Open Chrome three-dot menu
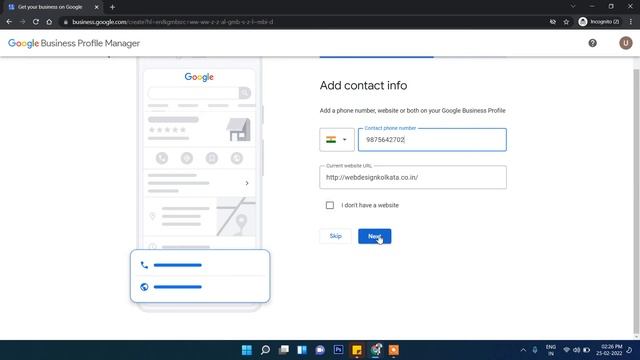Image resolution: width=640 pixels, height=360 pixels. pyautogui.click(x=631, y=22)
